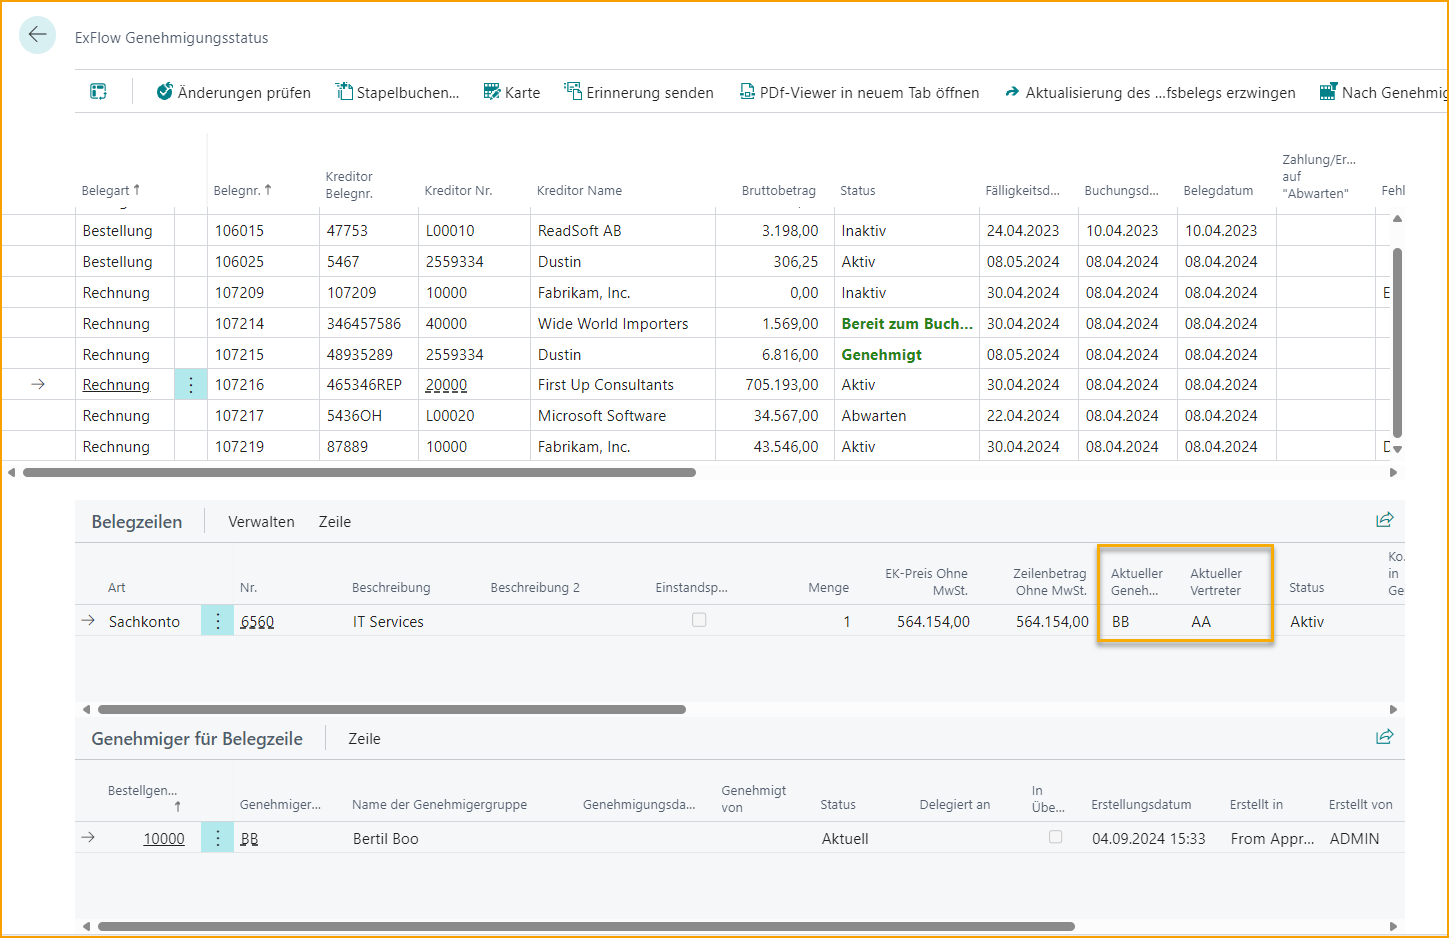Open Zeile menu in Genehmiger section
This screenshot has width=1449, height=938.
click(x=364, y=738)
